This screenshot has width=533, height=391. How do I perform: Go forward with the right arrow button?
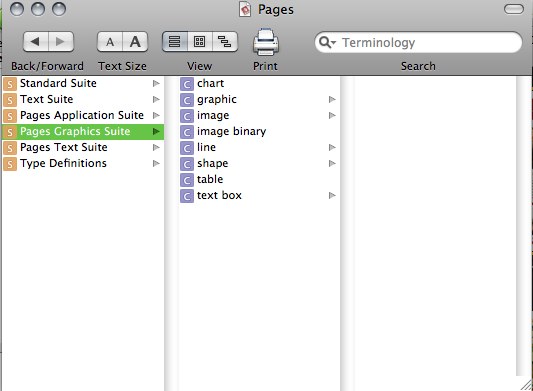pyautogui.click(x=61, y=42)
